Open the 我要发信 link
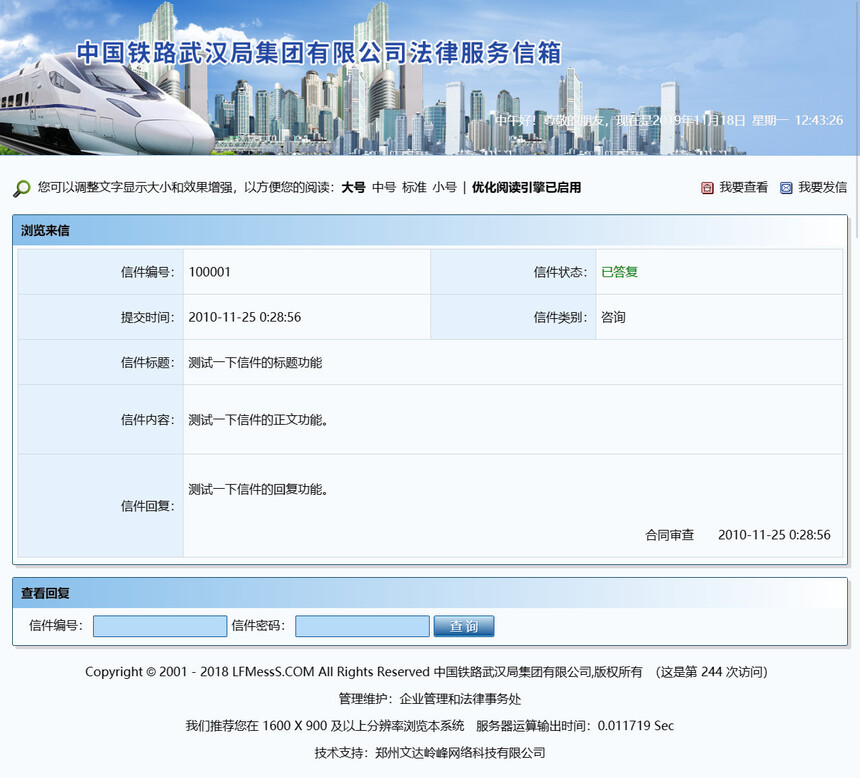Image resolution: width=860 pixels, height=778 pixels. 822,188
